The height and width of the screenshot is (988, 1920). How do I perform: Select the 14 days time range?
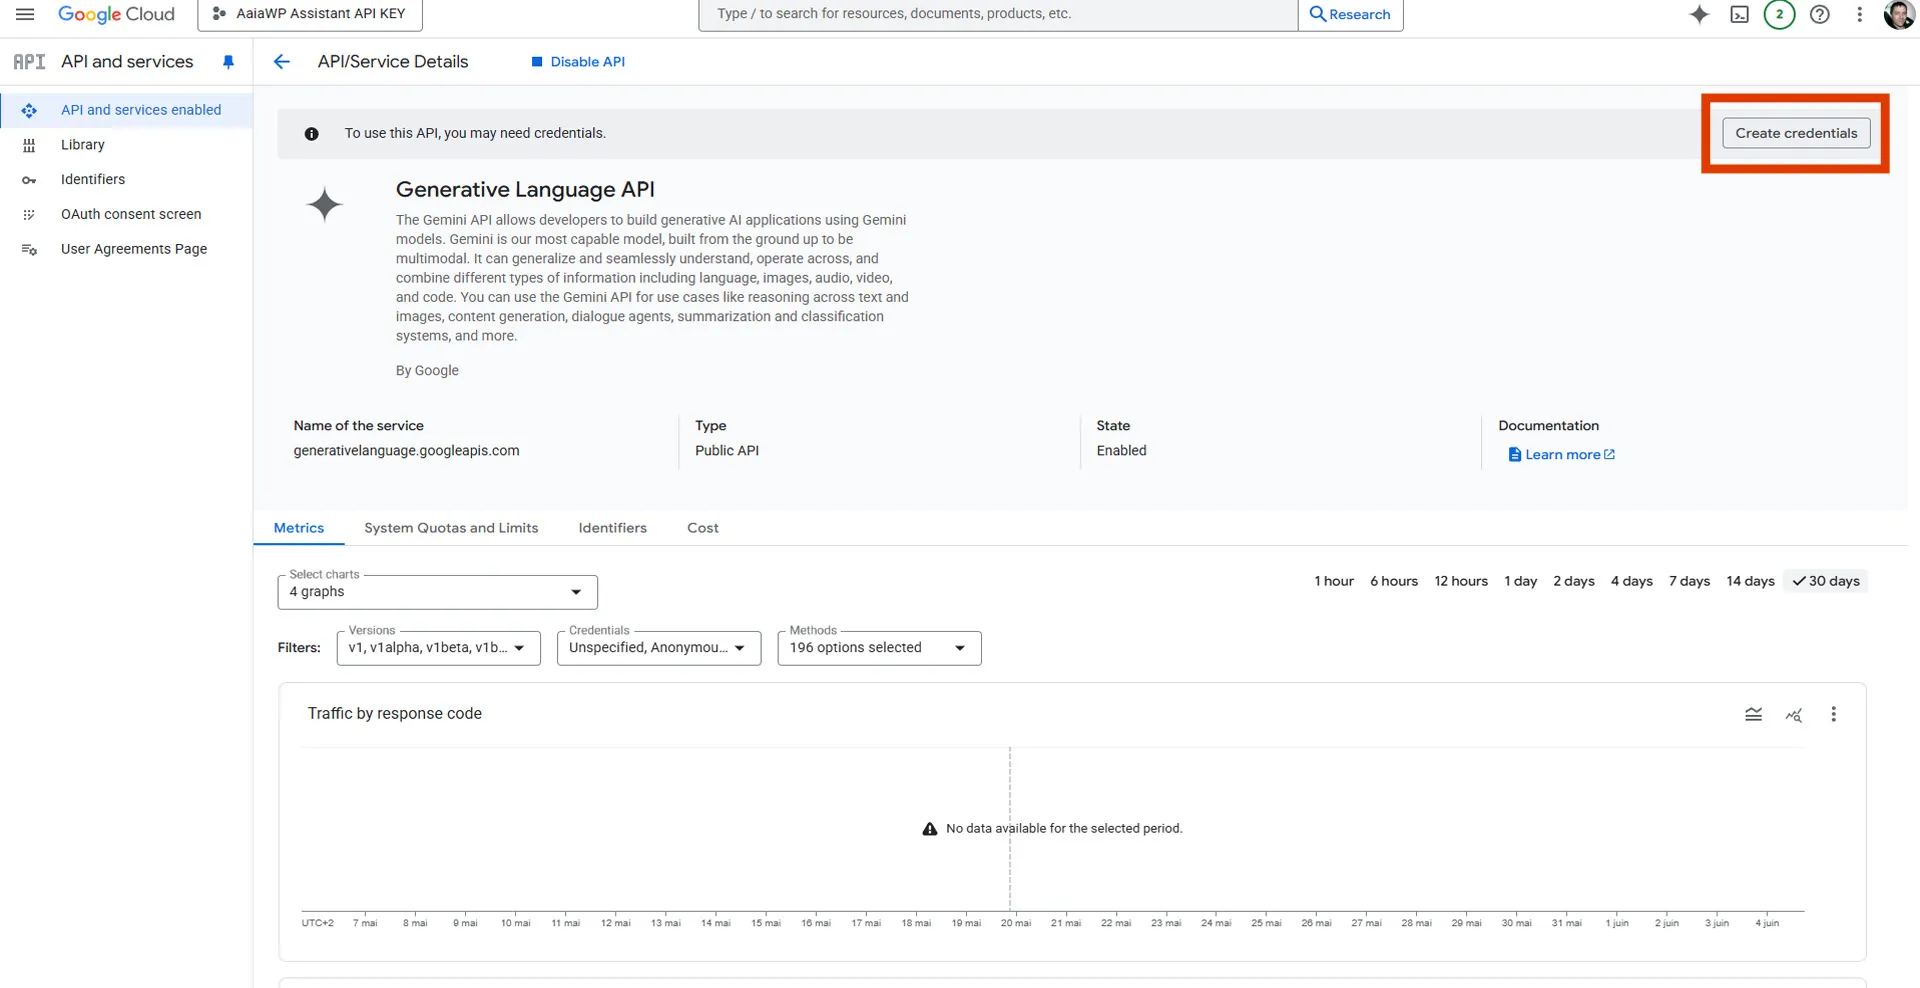pyautogui.click(x=1751, y=581)
